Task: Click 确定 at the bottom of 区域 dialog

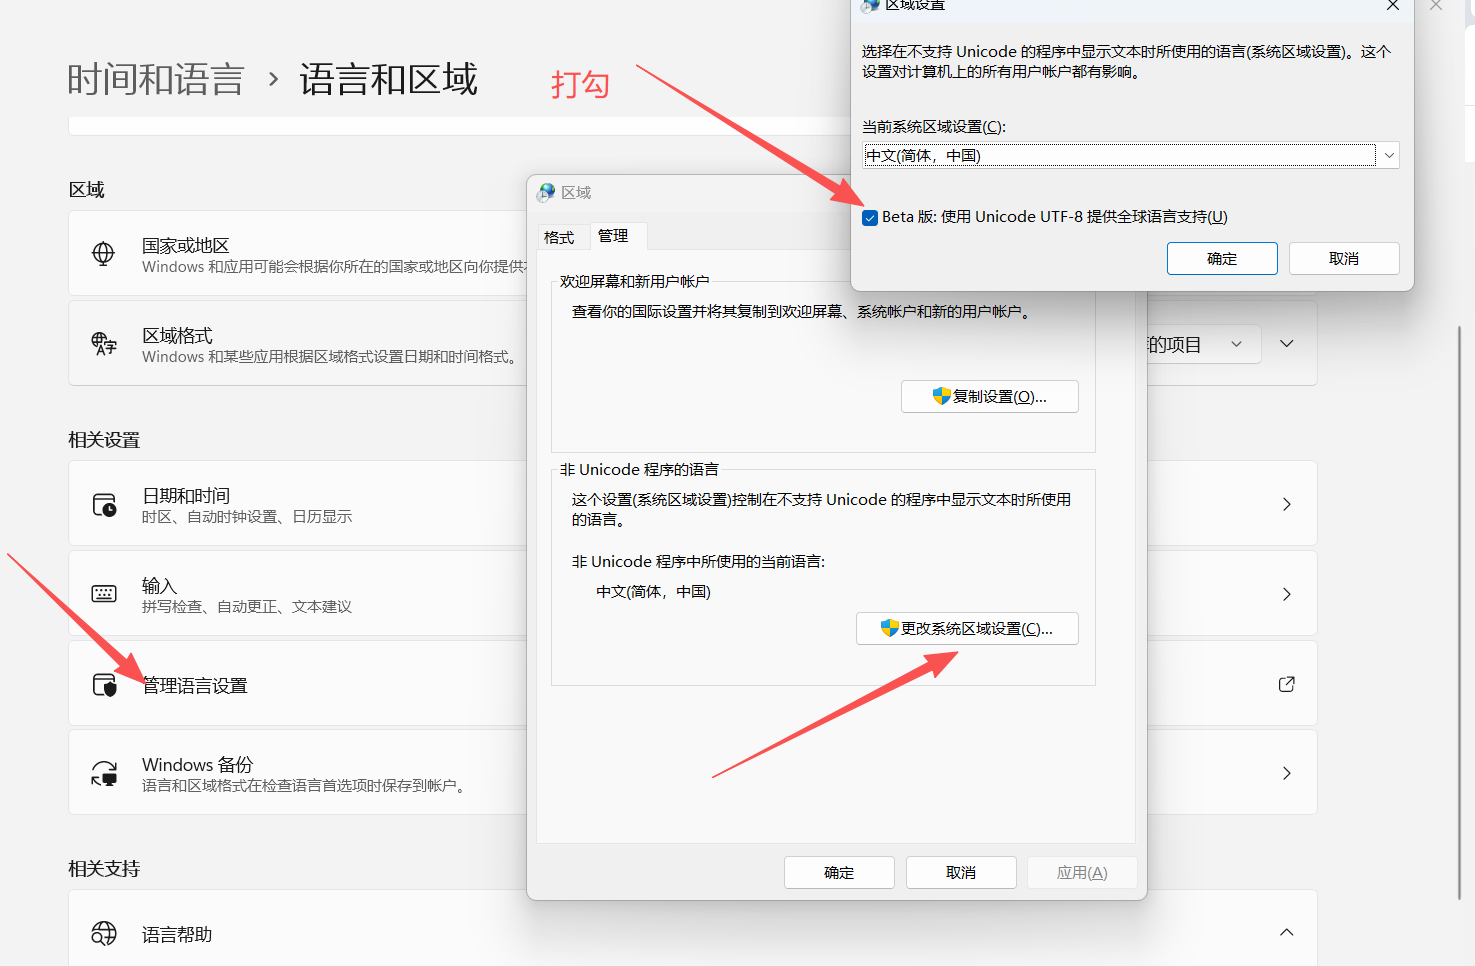Action: point(839,872)
